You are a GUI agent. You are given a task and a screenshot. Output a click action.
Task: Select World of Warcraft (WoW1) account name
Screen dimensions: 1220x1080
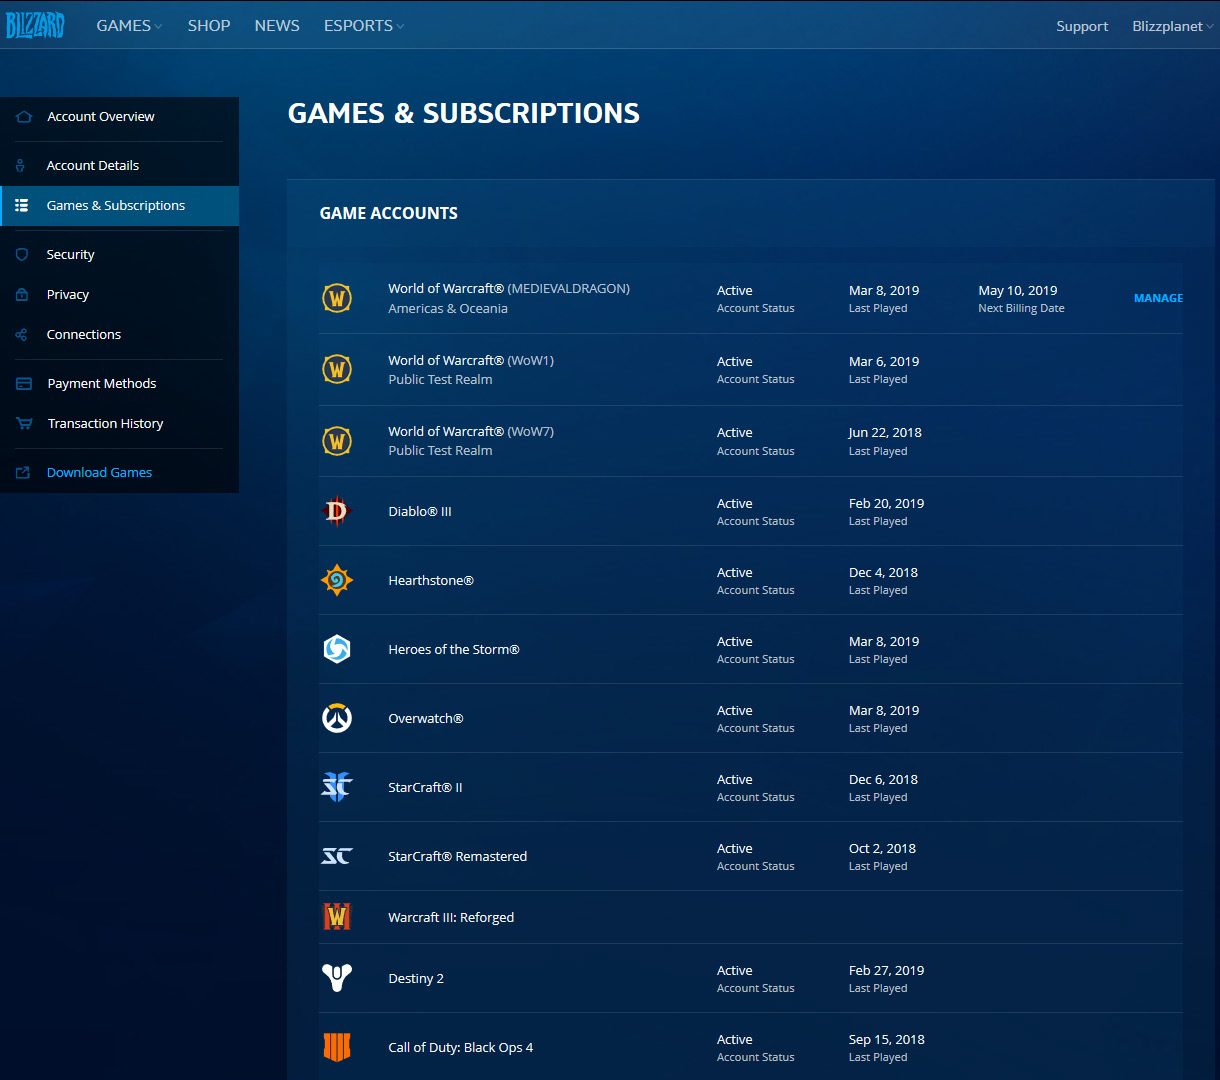coord(471,360)
